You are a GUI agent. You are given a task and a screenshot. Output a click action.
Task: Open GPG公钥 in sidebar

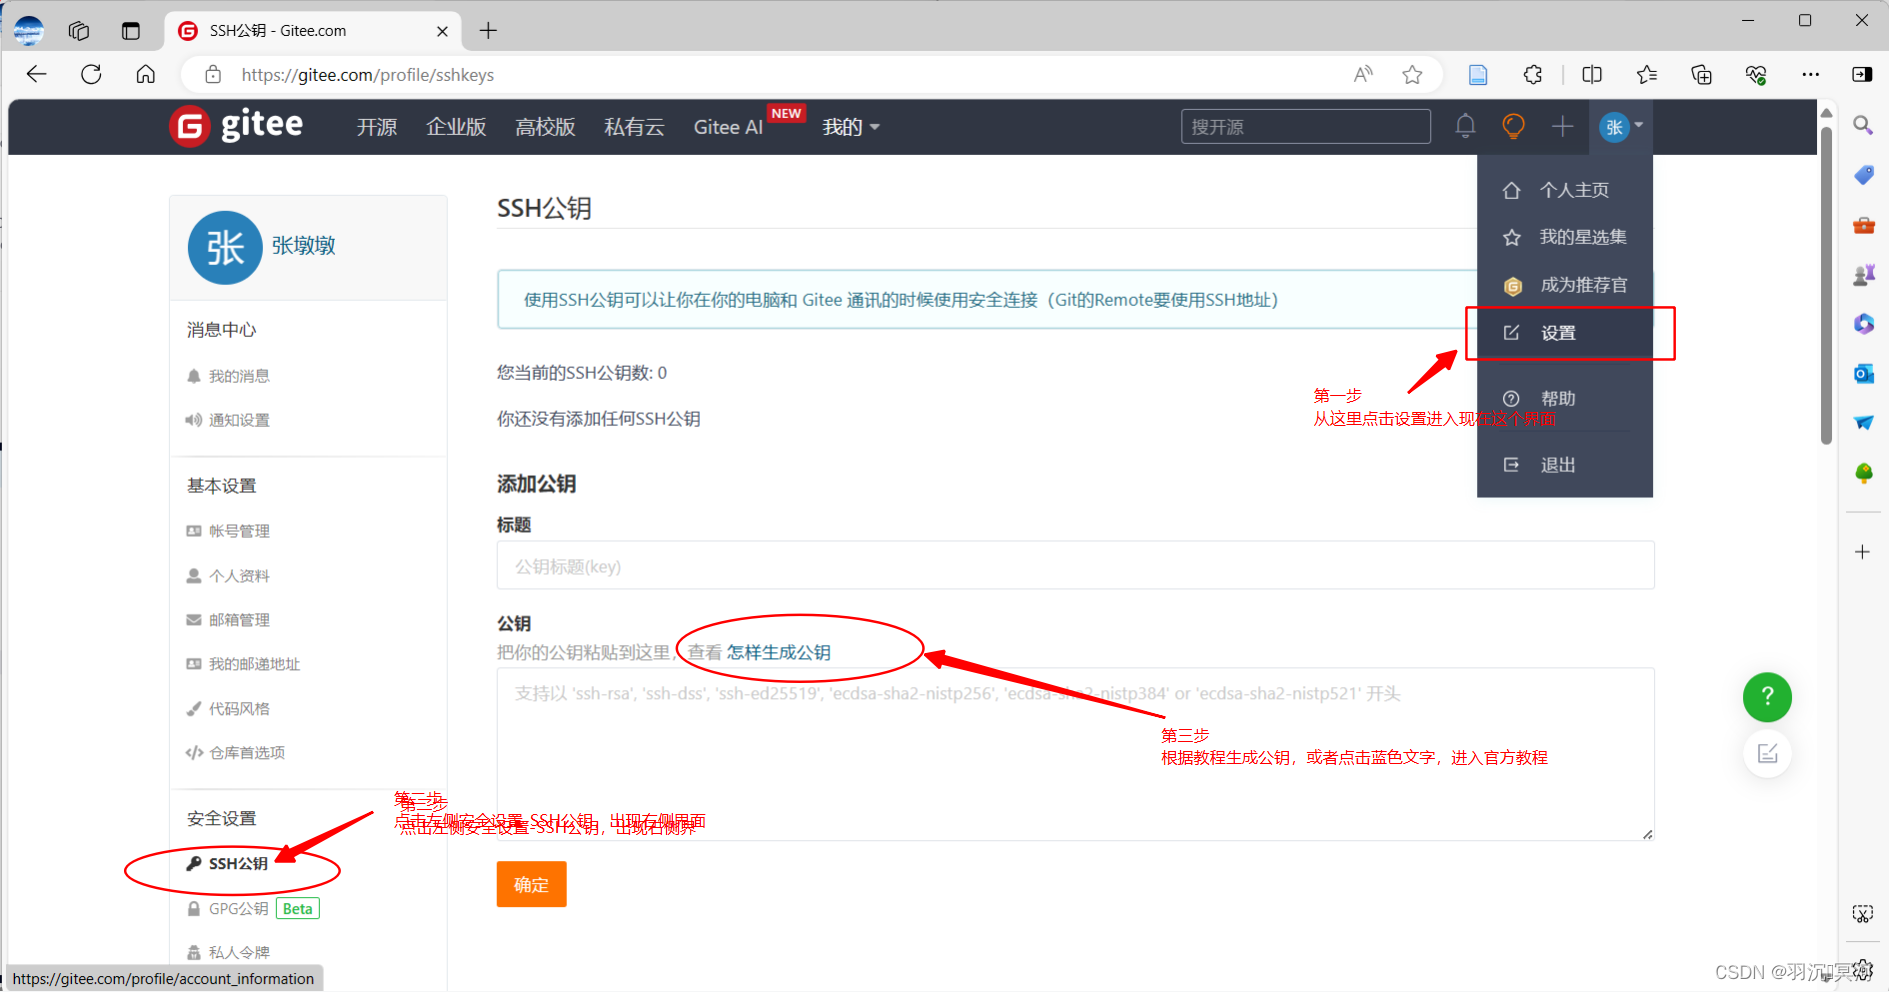tap(228, 908)
